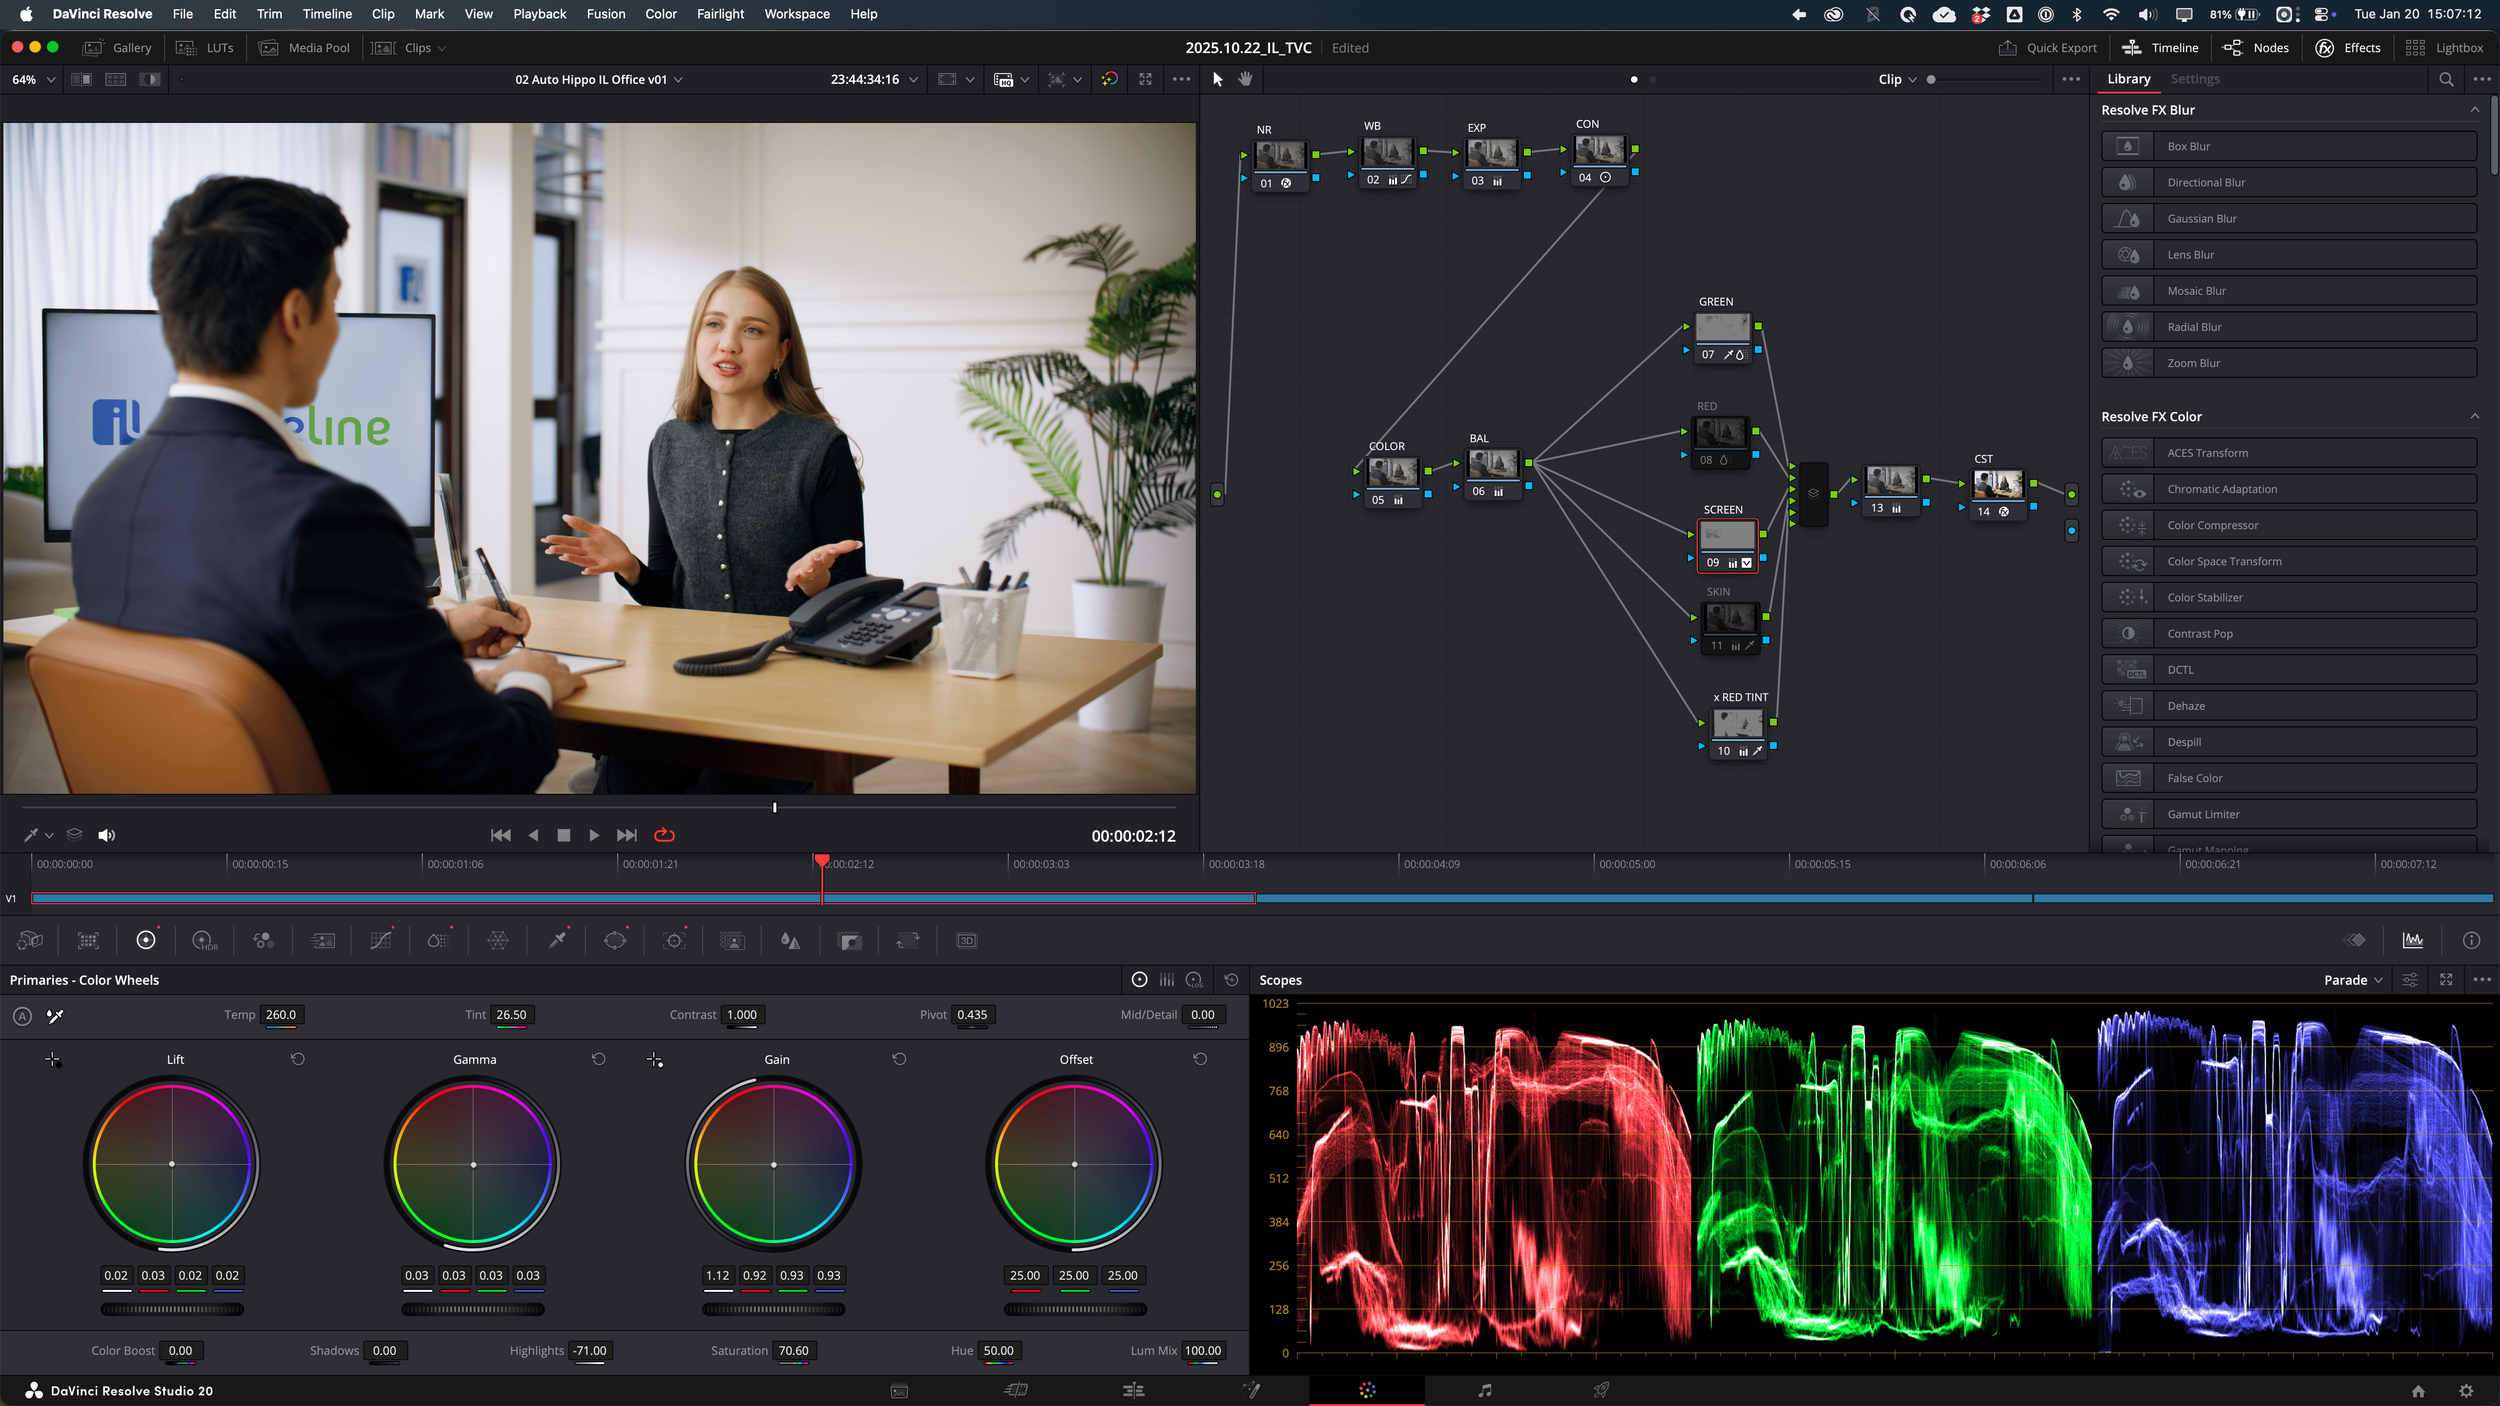This screenshot has height=1406, width=2500.
Task: Open the Blur palette icon
Action: coord(790,940)
